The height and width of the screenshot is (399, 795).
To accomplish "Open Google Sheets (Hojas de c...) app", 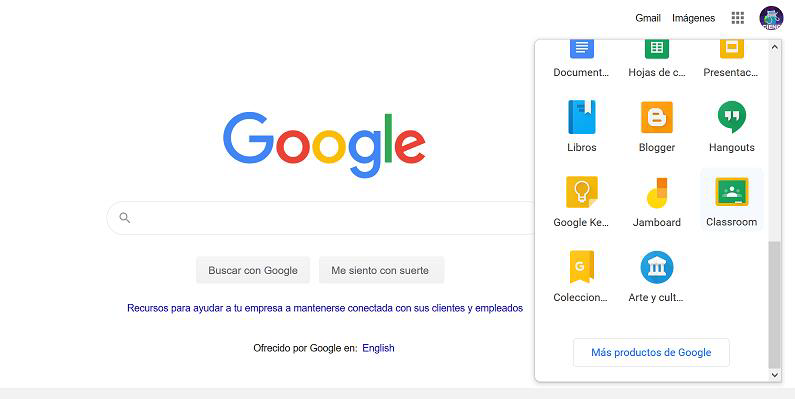I will tap(657, 59).
